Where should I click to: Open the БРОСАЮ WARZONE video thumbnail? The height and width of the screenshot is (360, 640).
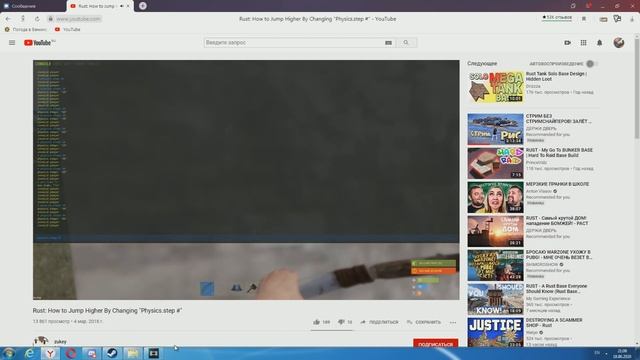[x=495, y=265]
